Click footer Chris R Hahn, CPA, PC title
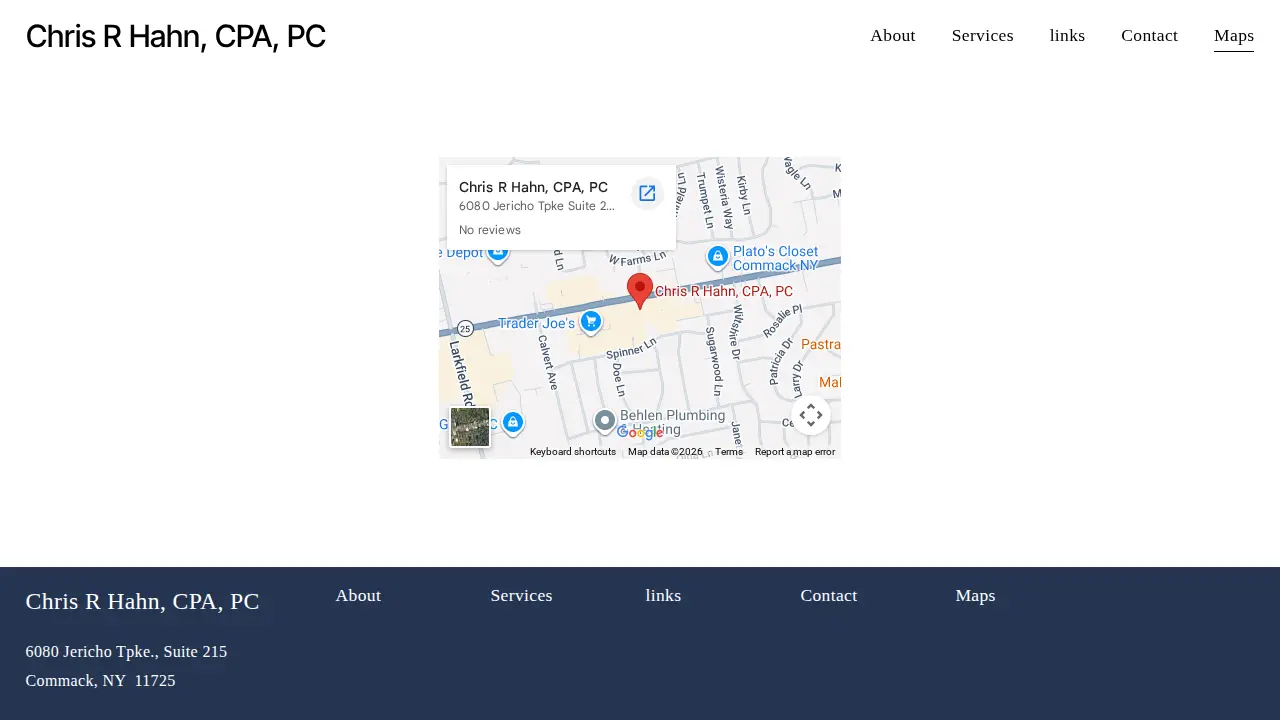Image resolution: width=1280 pixels, height=720 pixels. [142, 602]
